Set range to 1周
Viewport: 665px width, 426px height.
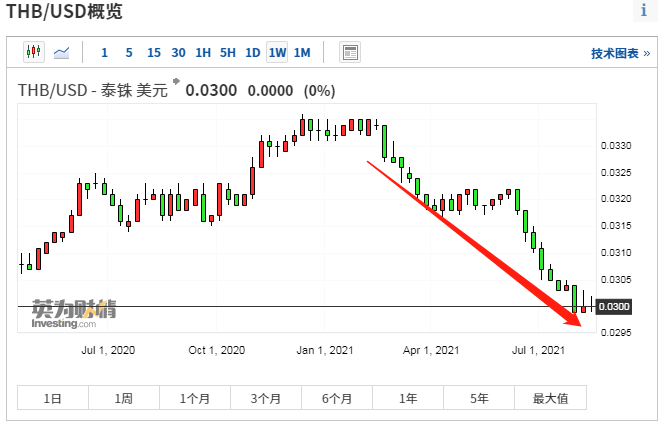pyautogui.click(x=124, y=398)
